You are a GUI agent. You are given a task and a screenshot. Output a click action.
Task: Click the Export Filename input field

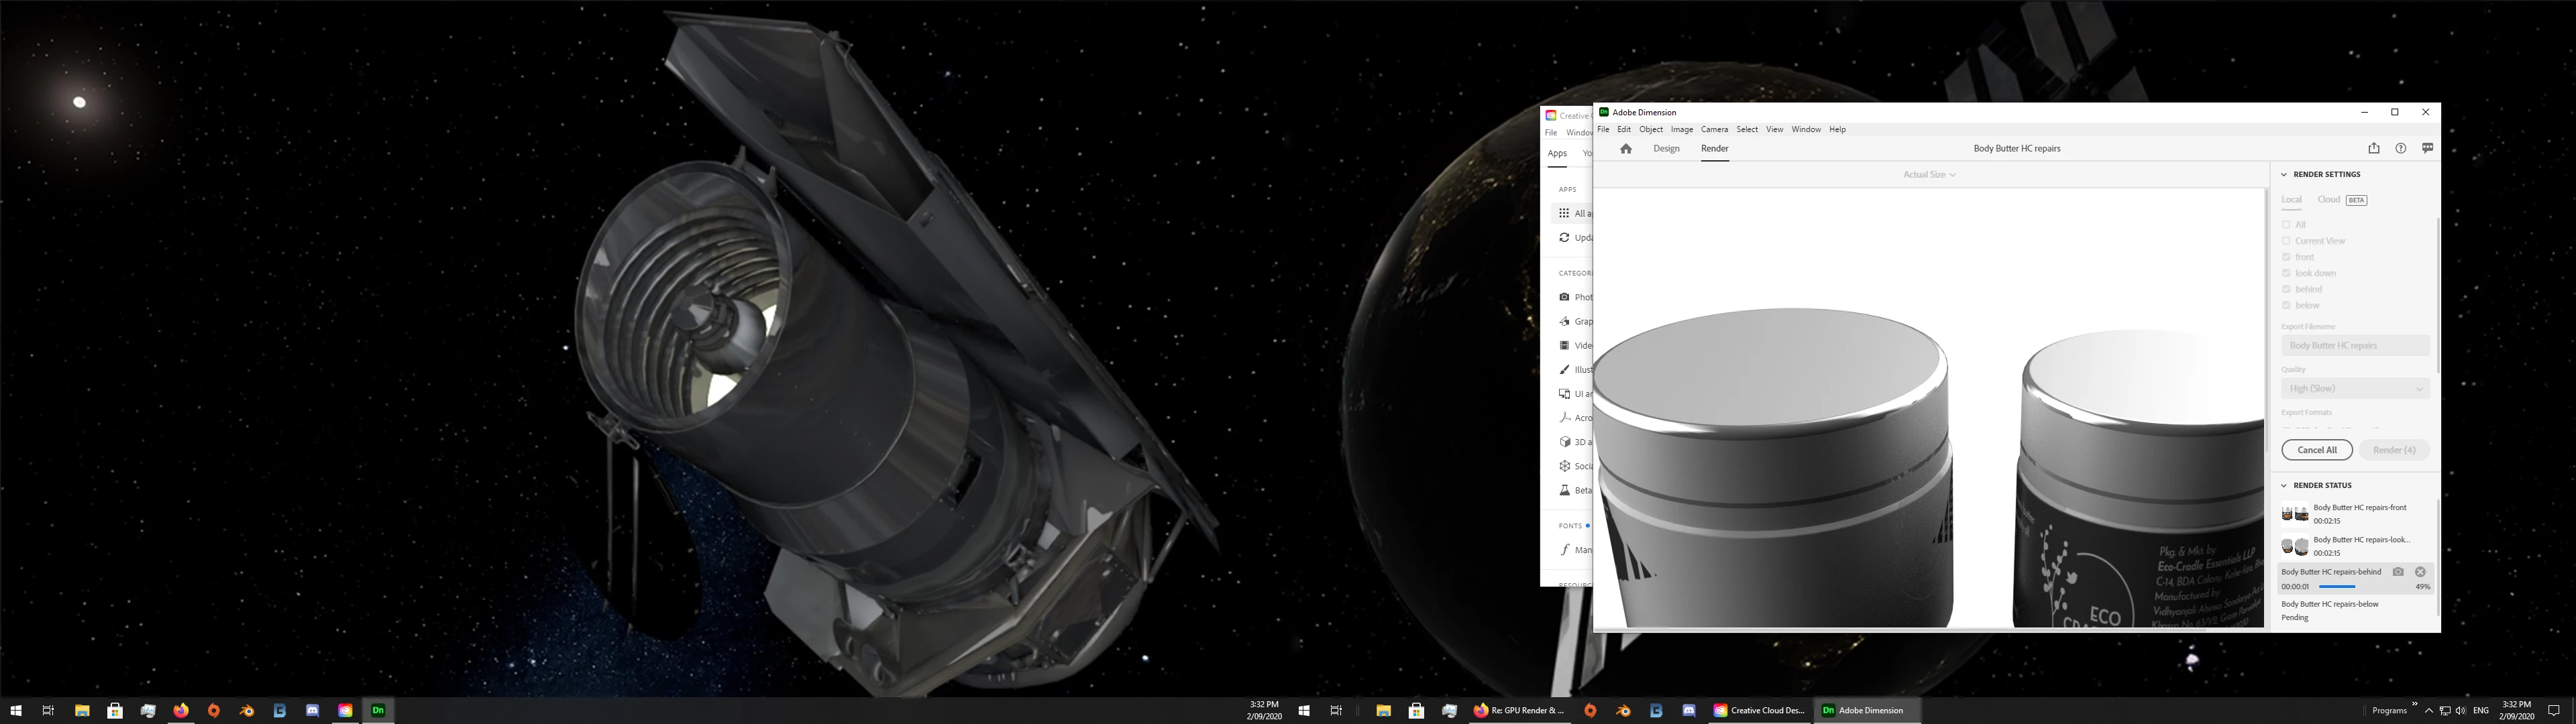click(x=2355, y=345)
